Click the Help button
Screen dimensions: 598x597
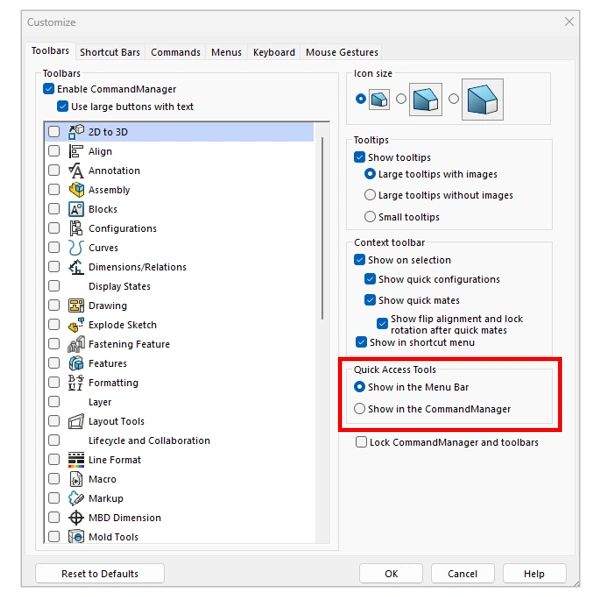(534, 573)
